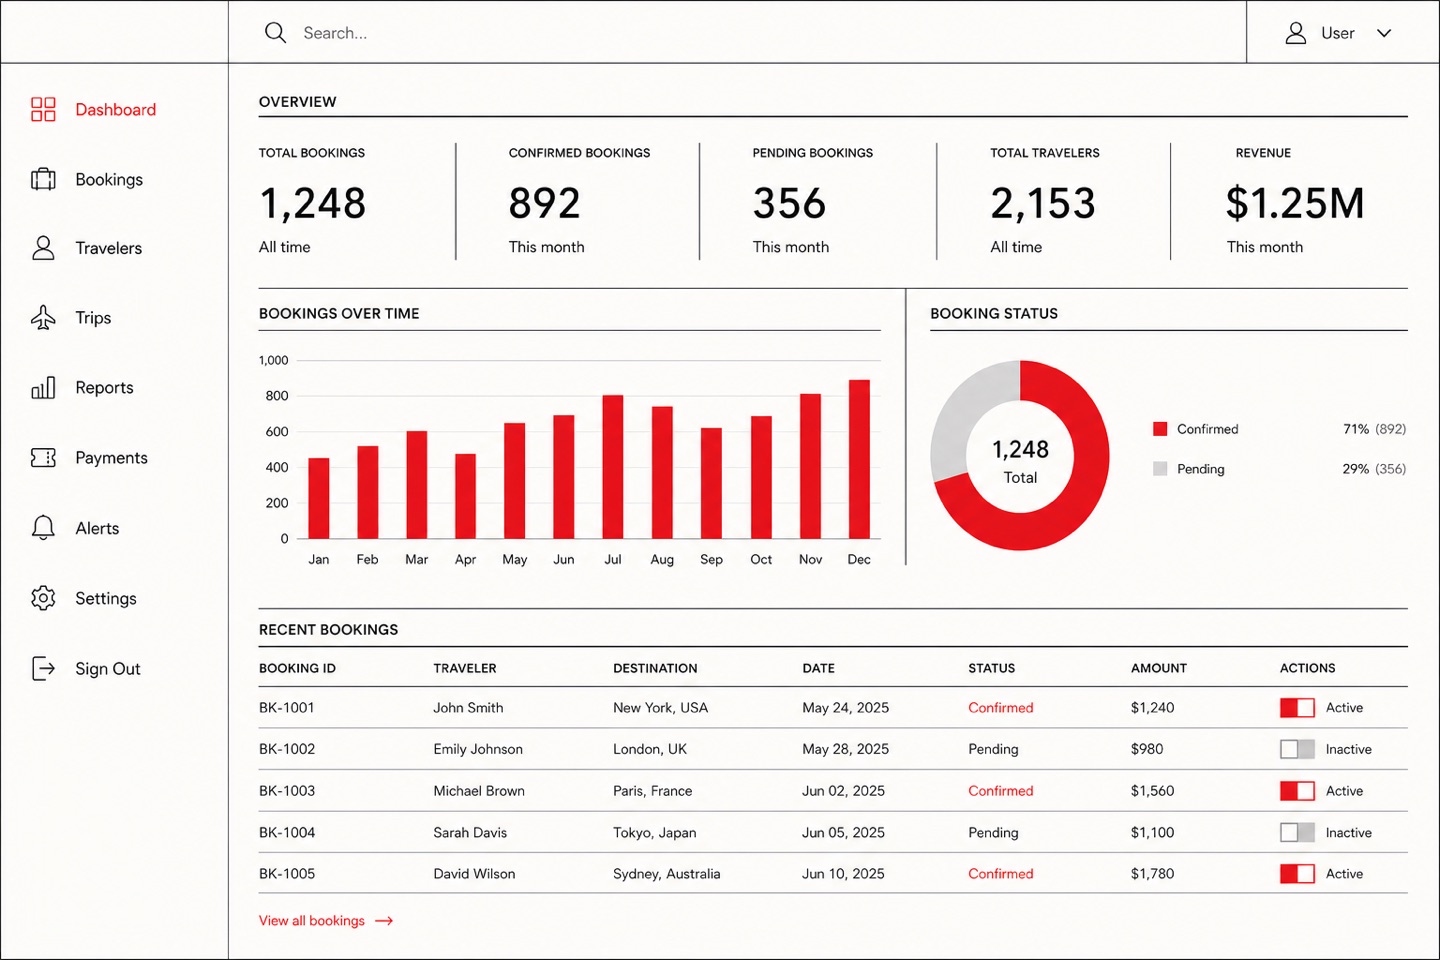
Task: Click the 71% Confirmed legend value
Action: tap(1356, 429)
